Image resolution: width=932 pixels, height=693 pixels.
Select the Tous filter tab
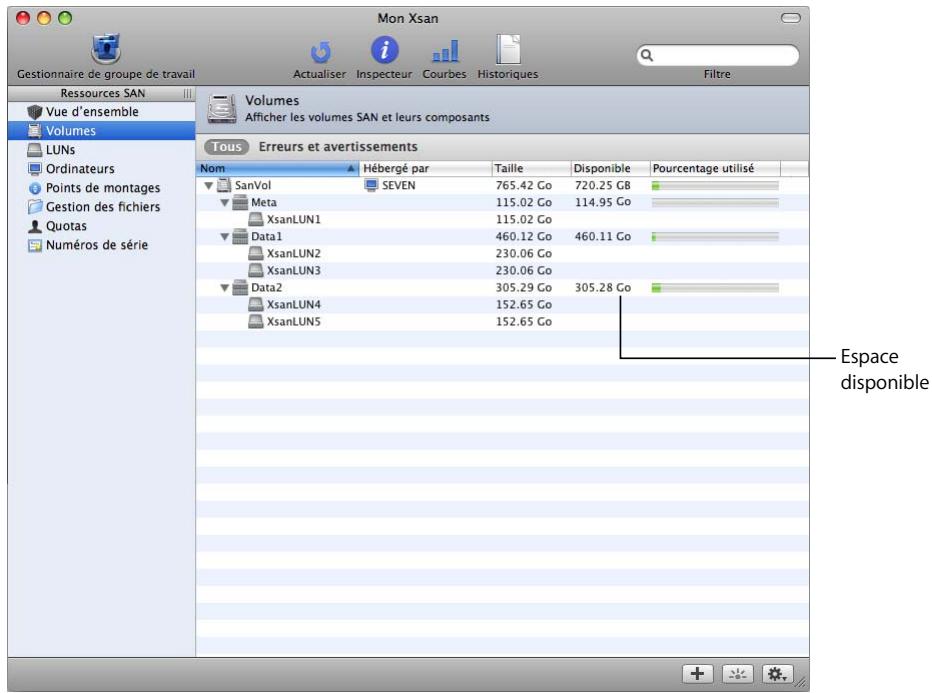[x=226, y=147]
